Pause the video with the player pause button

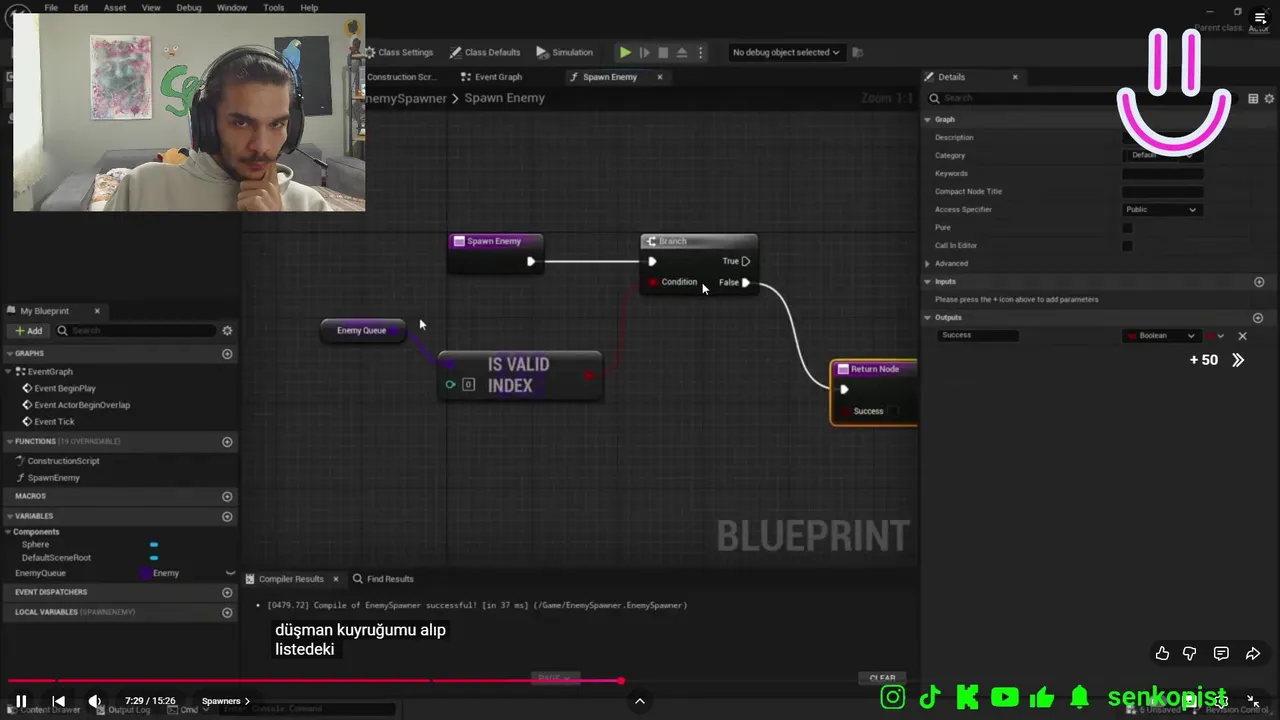[21, 701]
